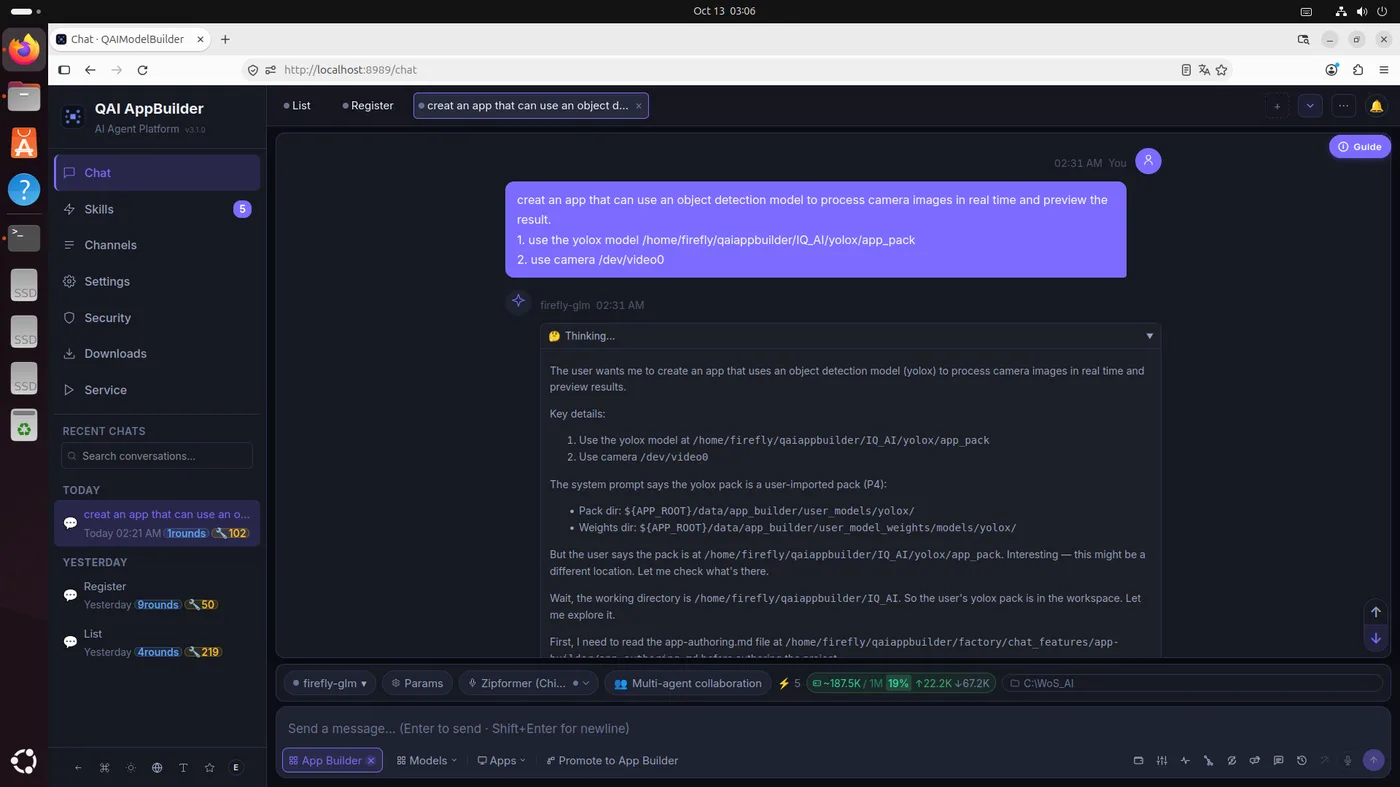Image resolution: width=1400 pixels, height=787 pixels.
Task: Click the globe language icon in sidebar footer
Action: [x=157, y=768]
